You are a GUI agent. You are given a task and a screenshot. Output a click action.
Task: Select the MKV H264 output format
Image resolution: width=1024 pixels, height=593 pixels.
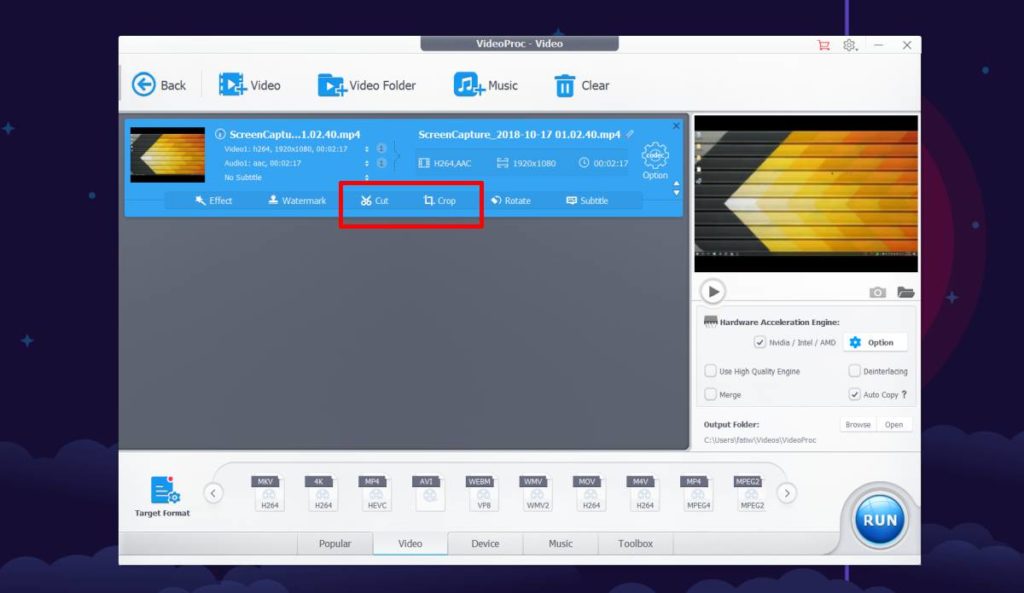[266, 492]
